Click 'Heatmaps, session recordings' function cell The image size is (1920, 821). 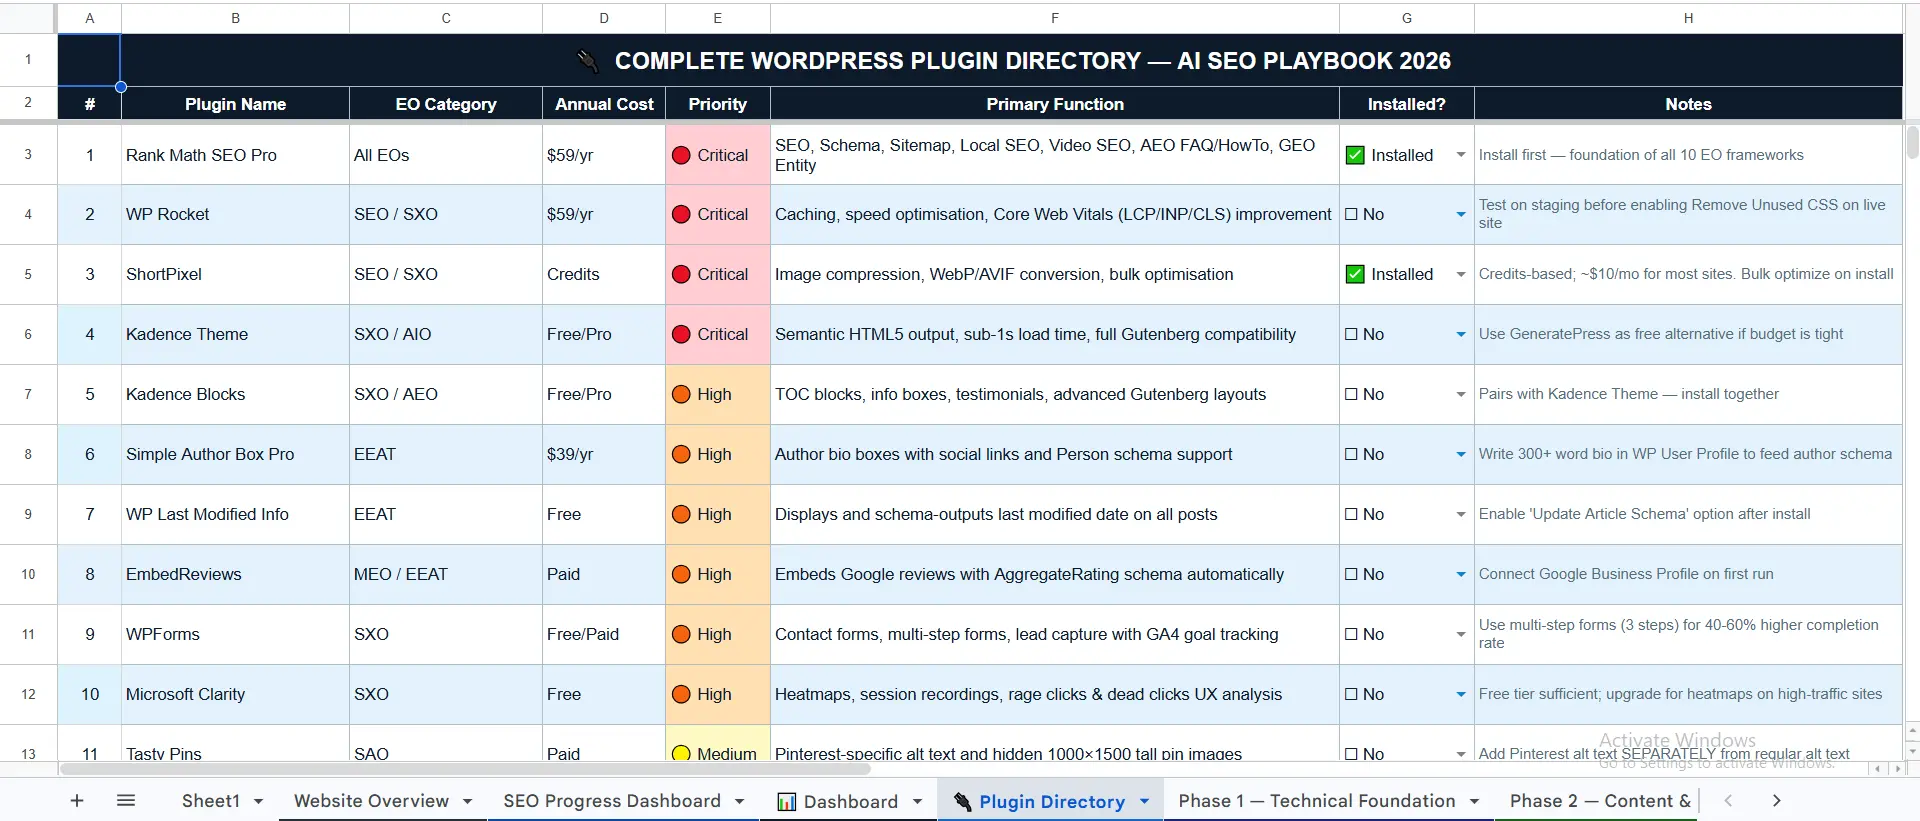1055,694
